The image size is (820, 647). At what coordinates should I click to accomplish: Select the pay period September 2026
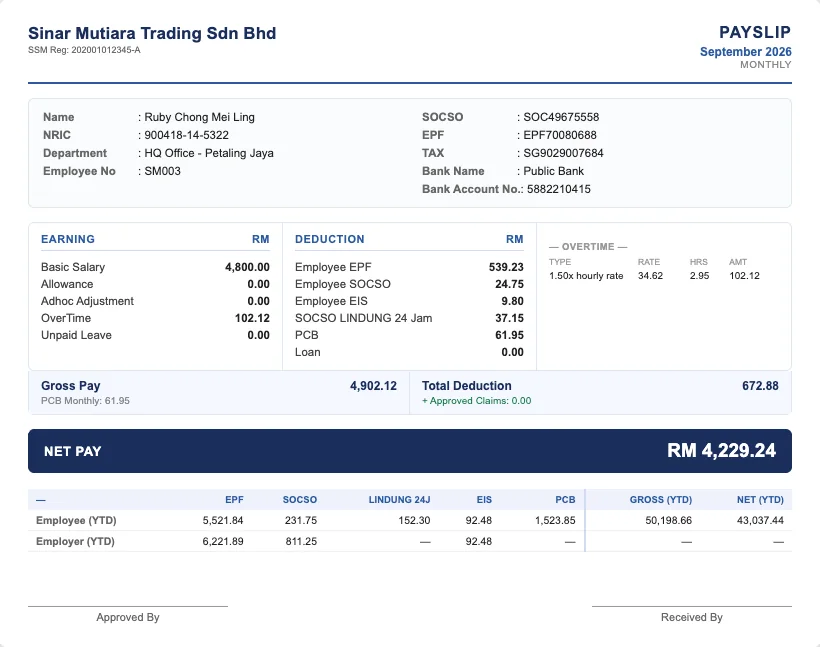[x=746, y=52]
